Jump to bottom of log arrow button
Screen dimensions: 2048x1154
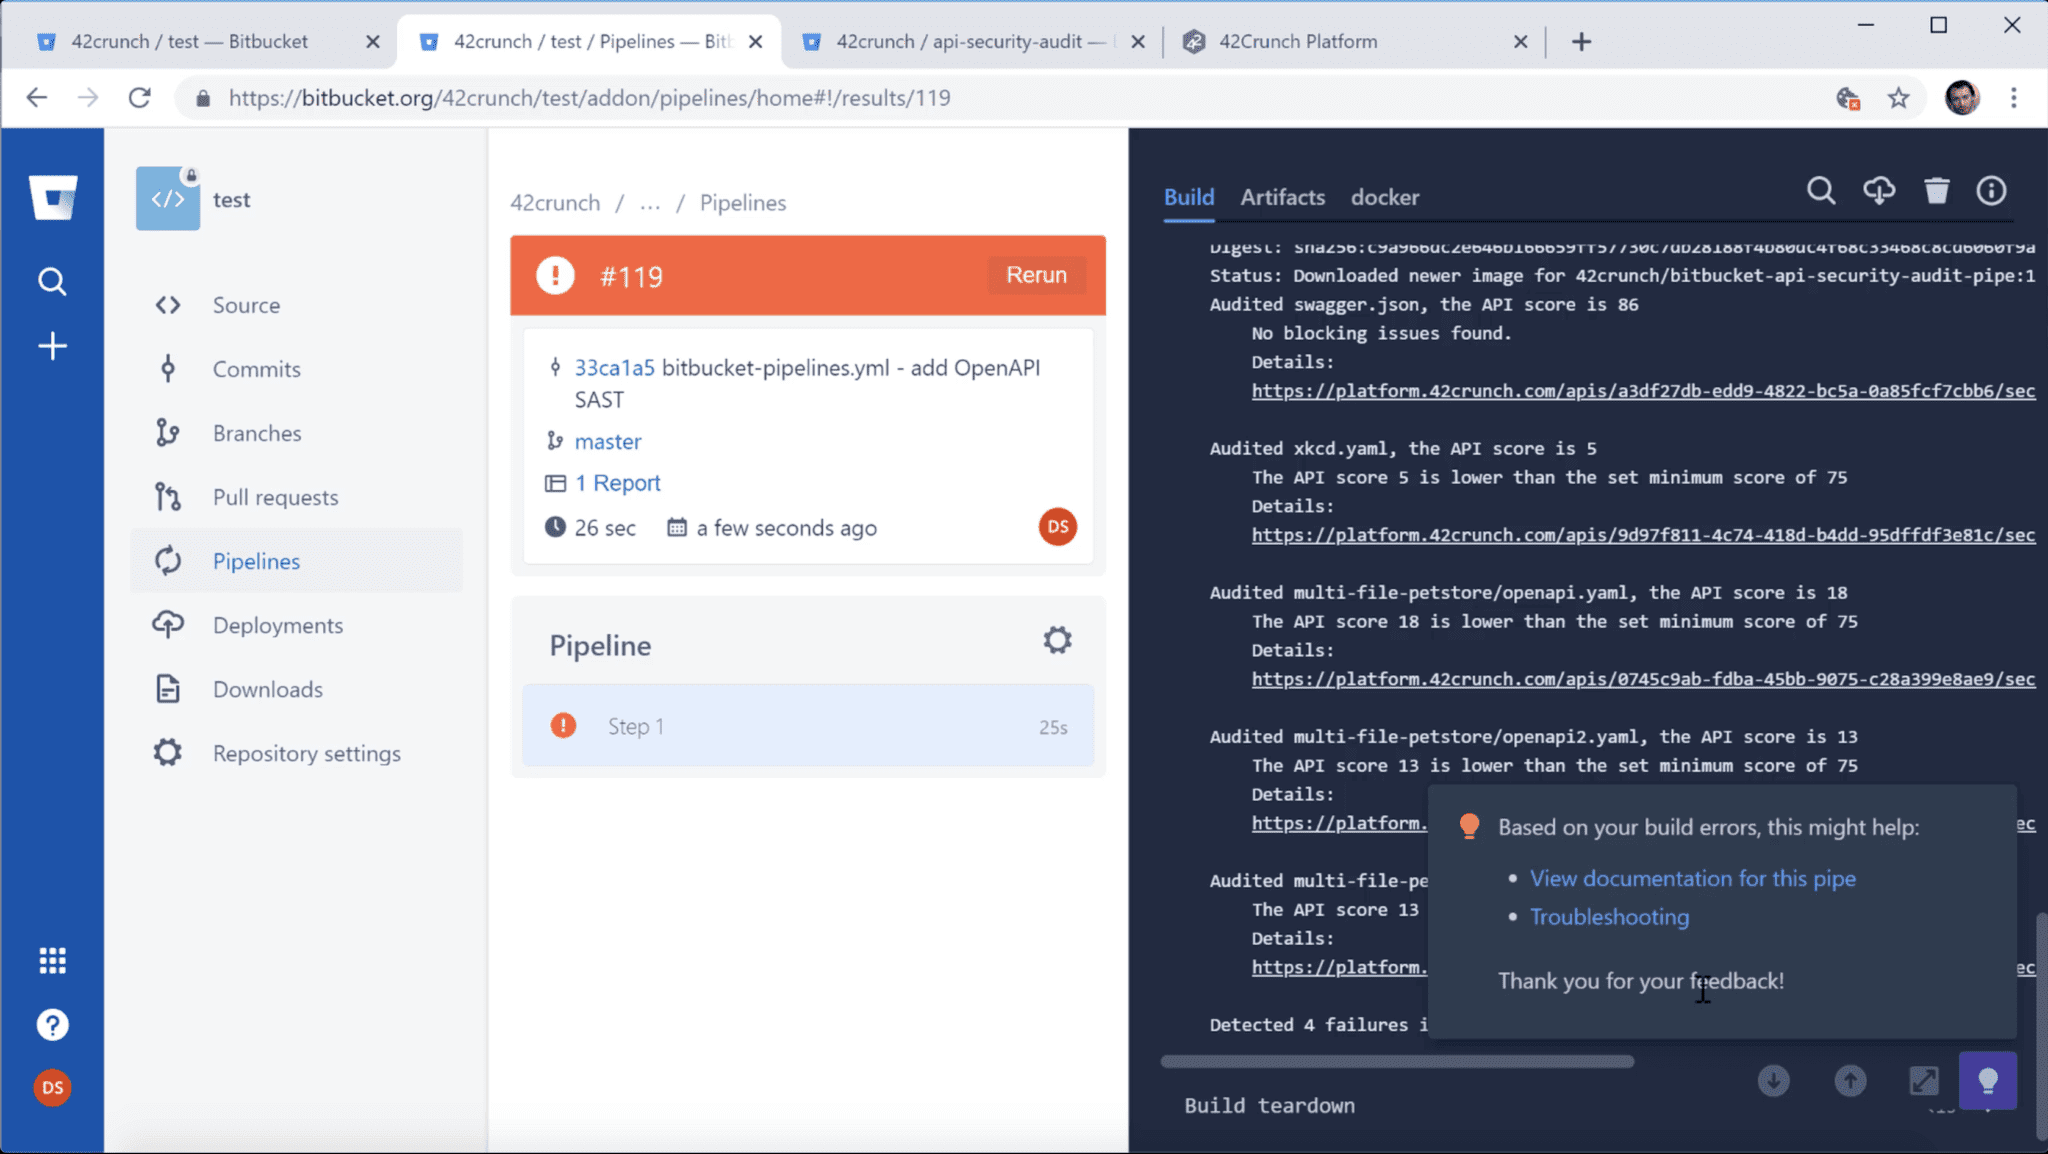click(x=1773, y=1081)
